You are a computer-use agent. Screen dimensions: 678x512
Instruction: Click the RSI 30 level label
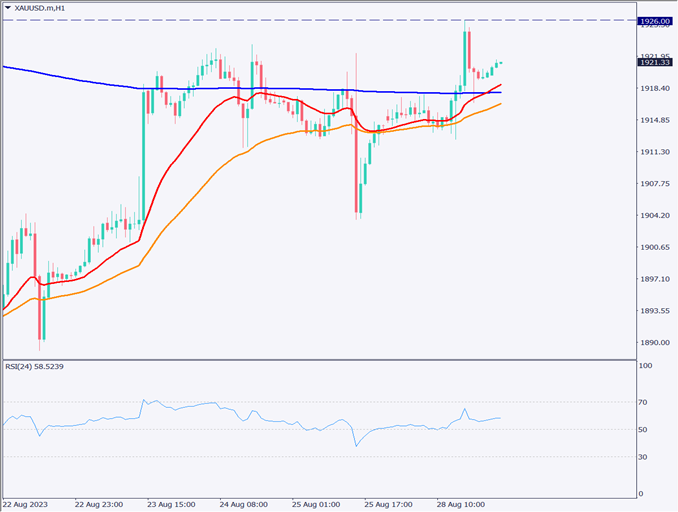point(646,457)
